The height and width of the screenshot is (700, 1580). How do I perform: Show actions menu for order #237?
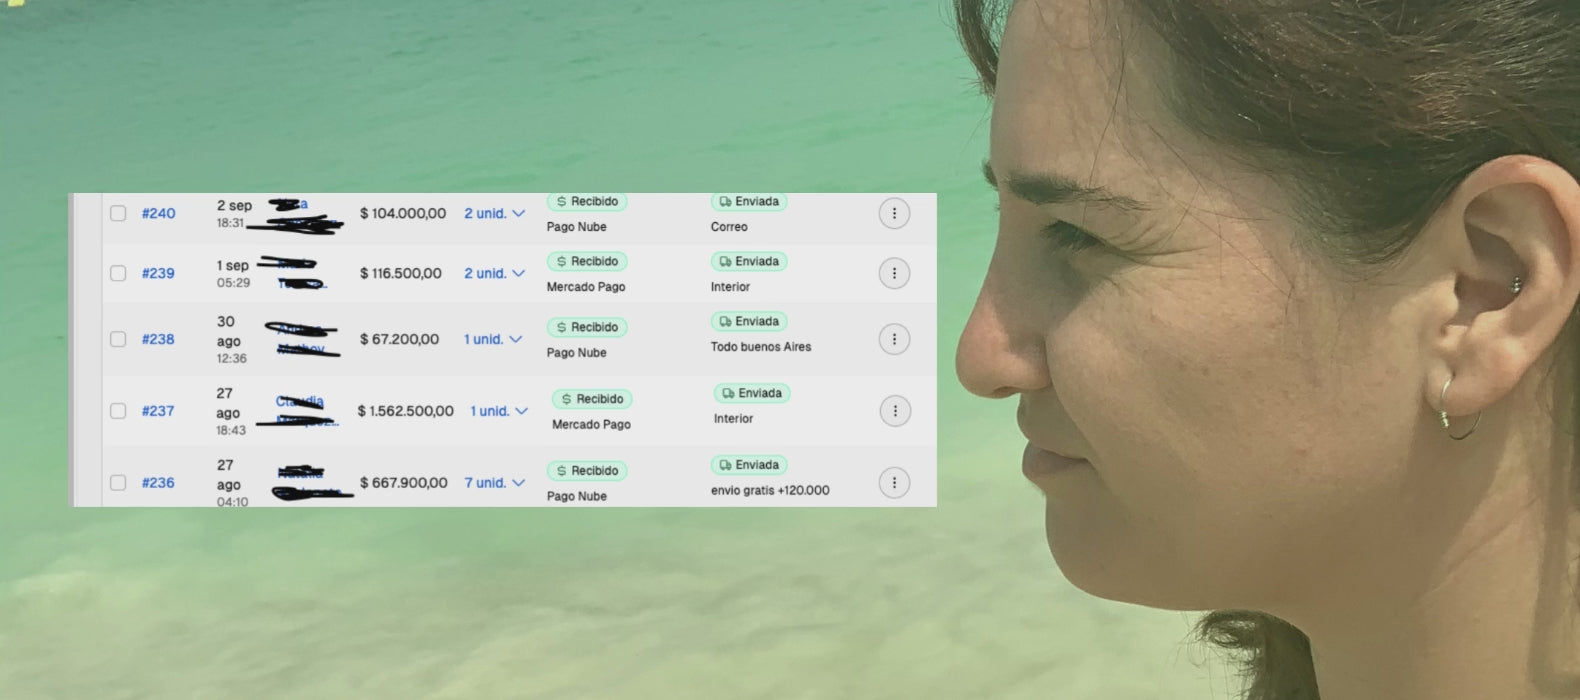tap(895, 411)
